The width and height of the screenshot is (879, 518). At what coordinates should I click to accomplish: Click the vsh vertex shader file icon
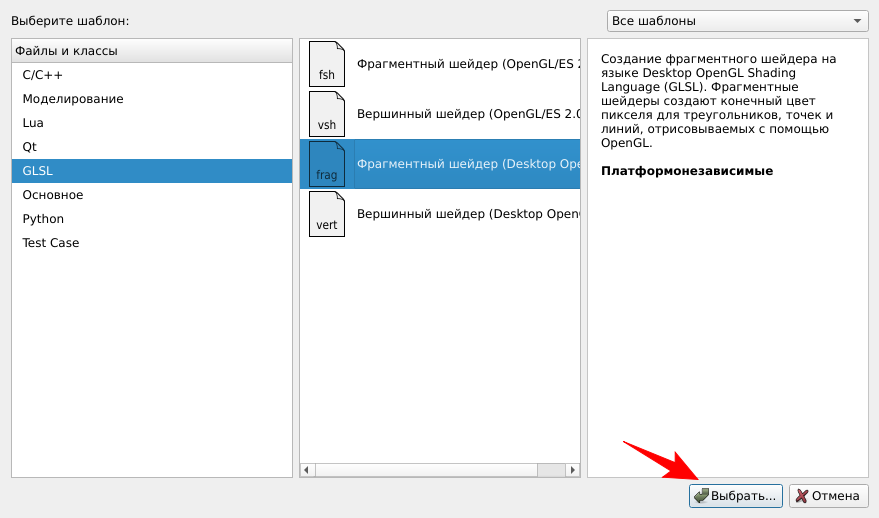tap(326, 114)
